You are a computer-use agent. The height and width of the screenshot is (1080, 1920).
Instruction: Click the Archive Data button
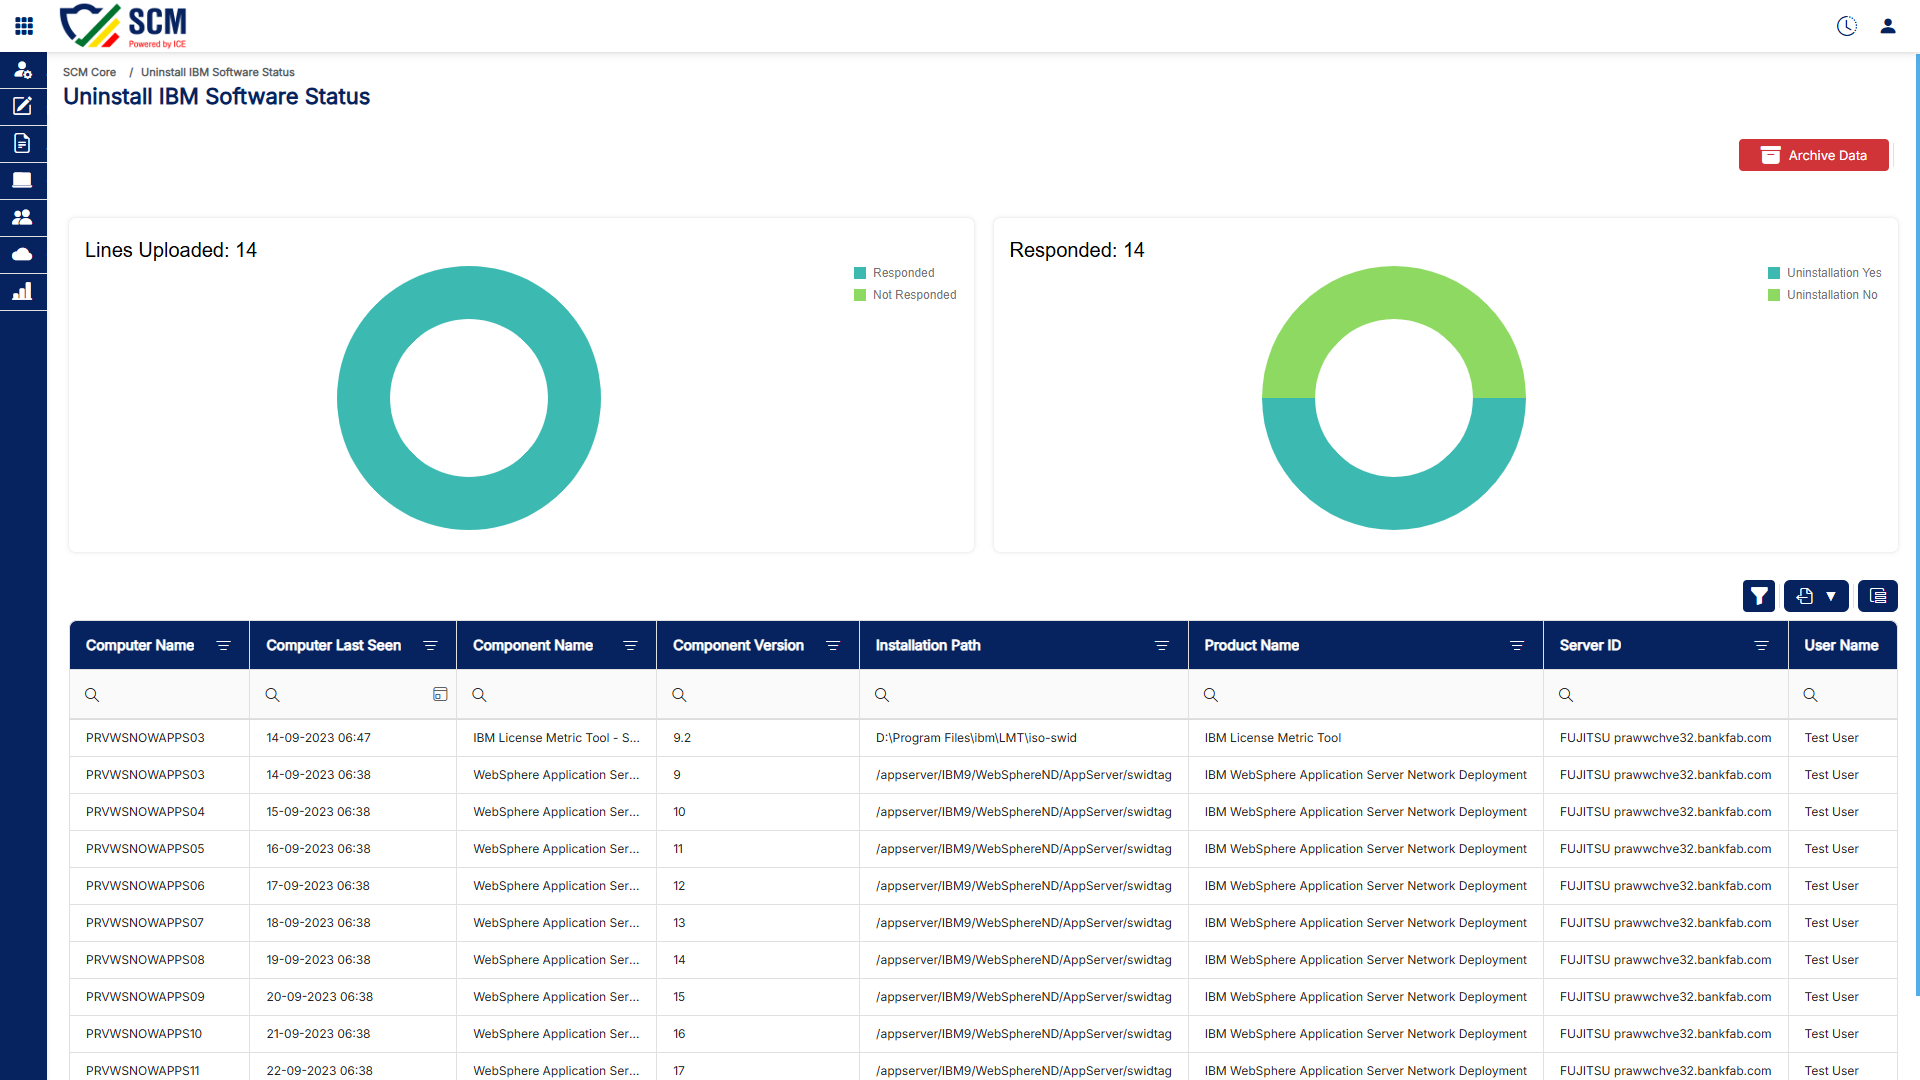1814,155
